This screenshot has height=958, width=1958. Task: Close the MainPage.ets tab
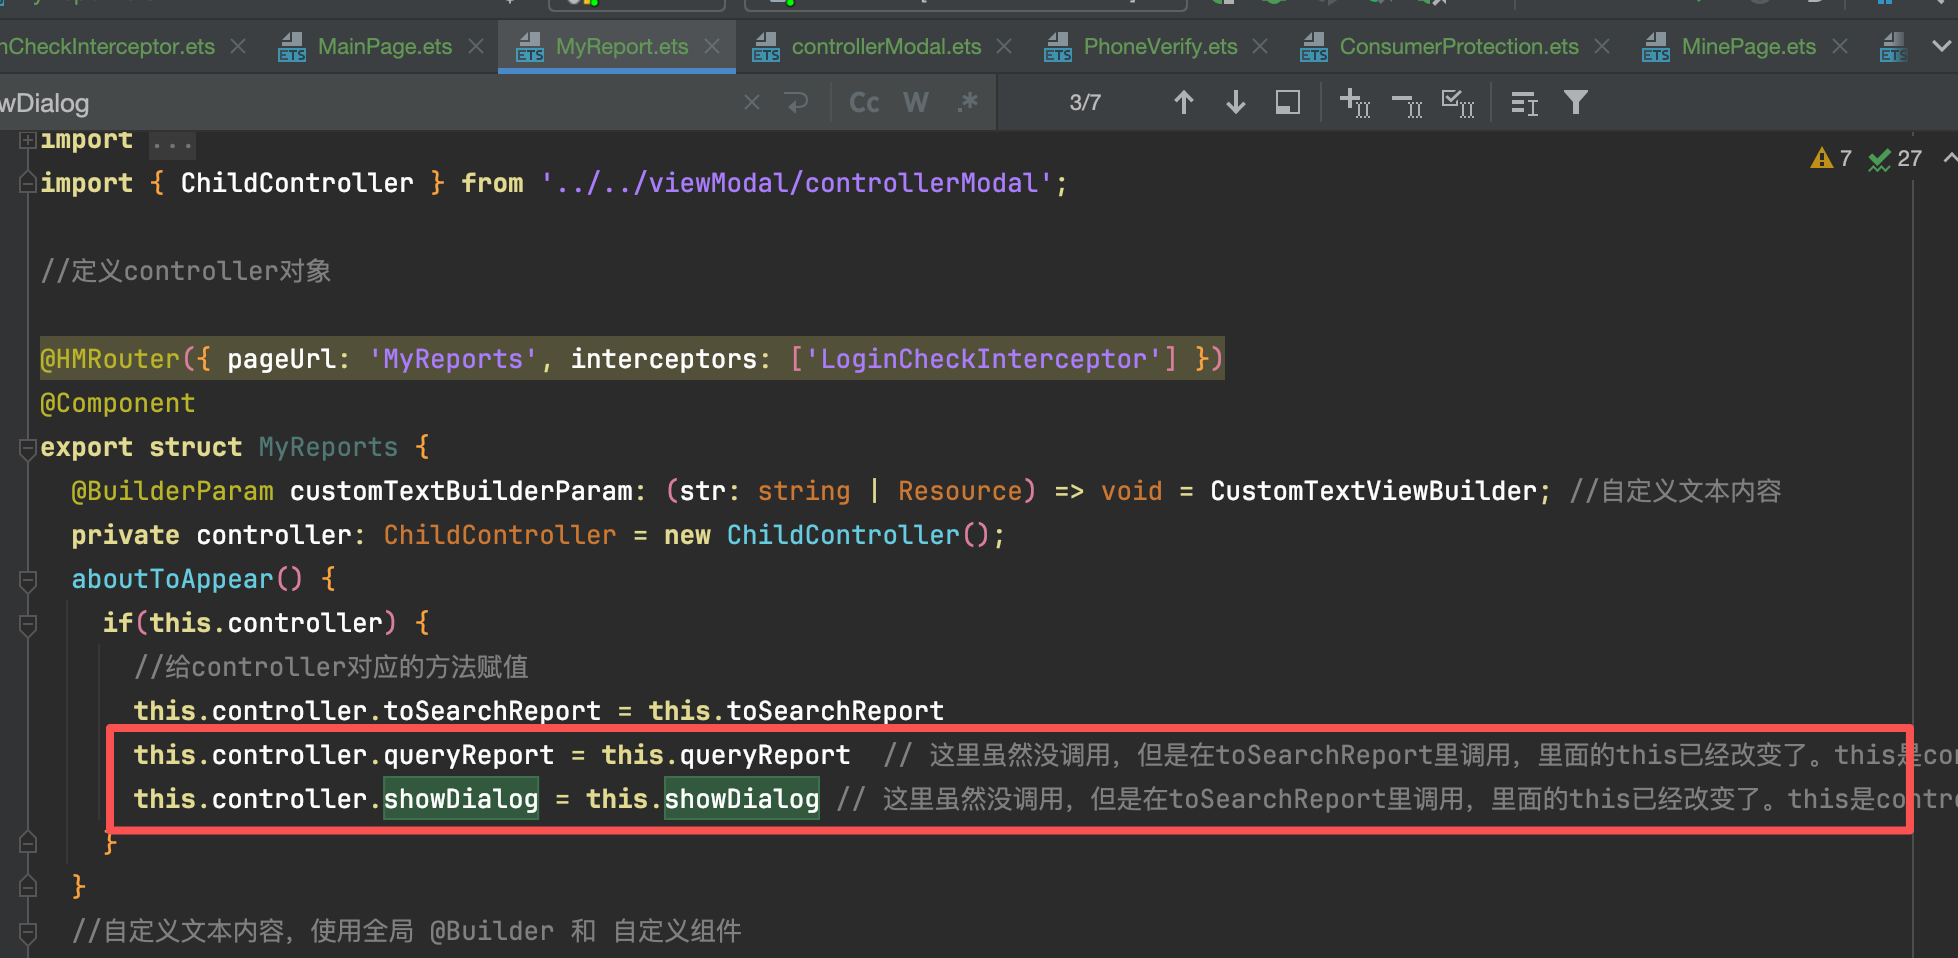pos(476,47)
